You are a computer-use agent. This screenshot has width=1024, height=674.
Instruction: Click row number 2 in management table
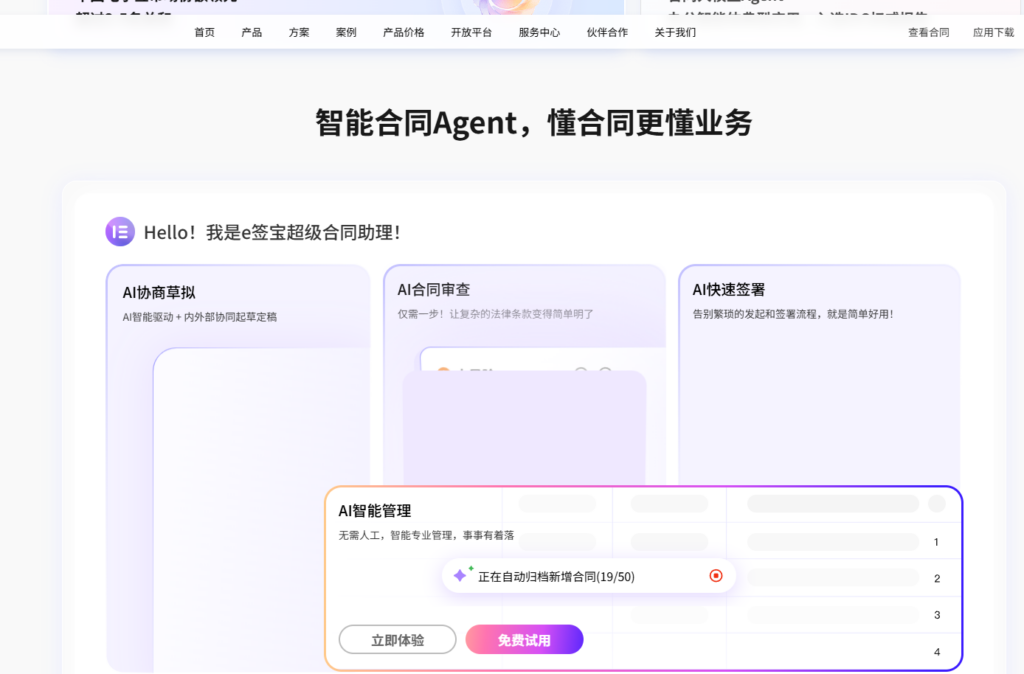coord(937,579)
